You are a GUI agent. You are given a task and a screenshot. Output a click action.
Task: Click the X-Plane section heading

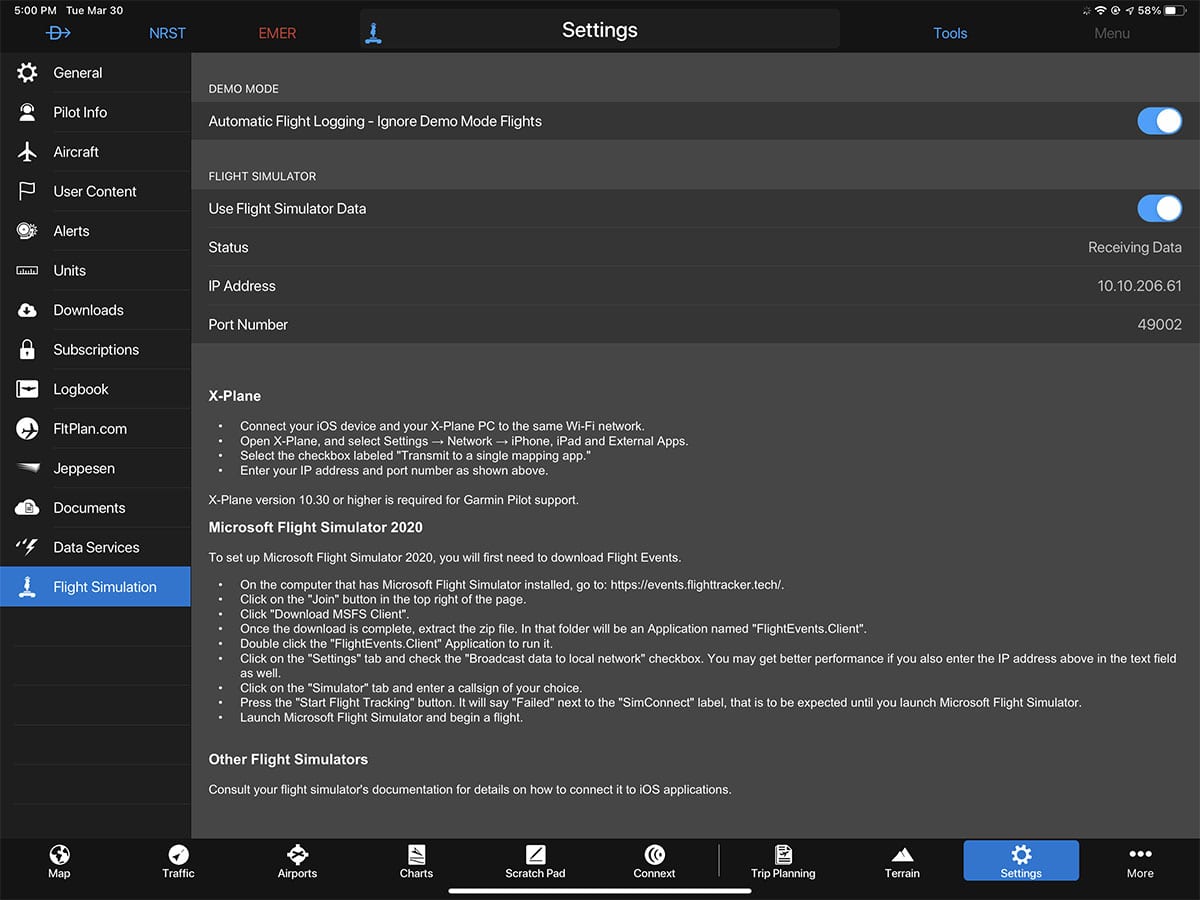(235, 396)
